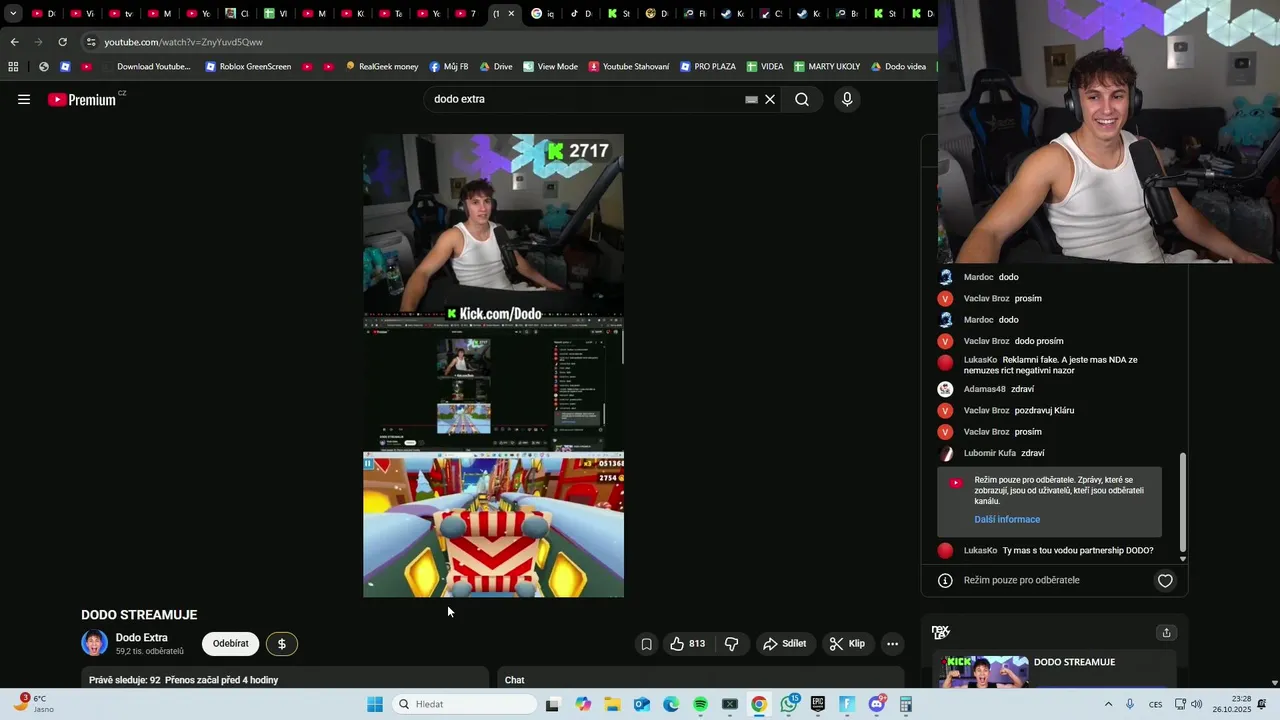Open Discord from the taskbar
Viewport: 1280px width, 720px height.
877,704
